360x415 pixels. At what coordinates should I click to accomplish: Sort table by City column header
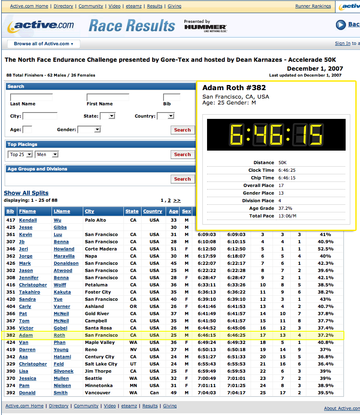point(89,211)
